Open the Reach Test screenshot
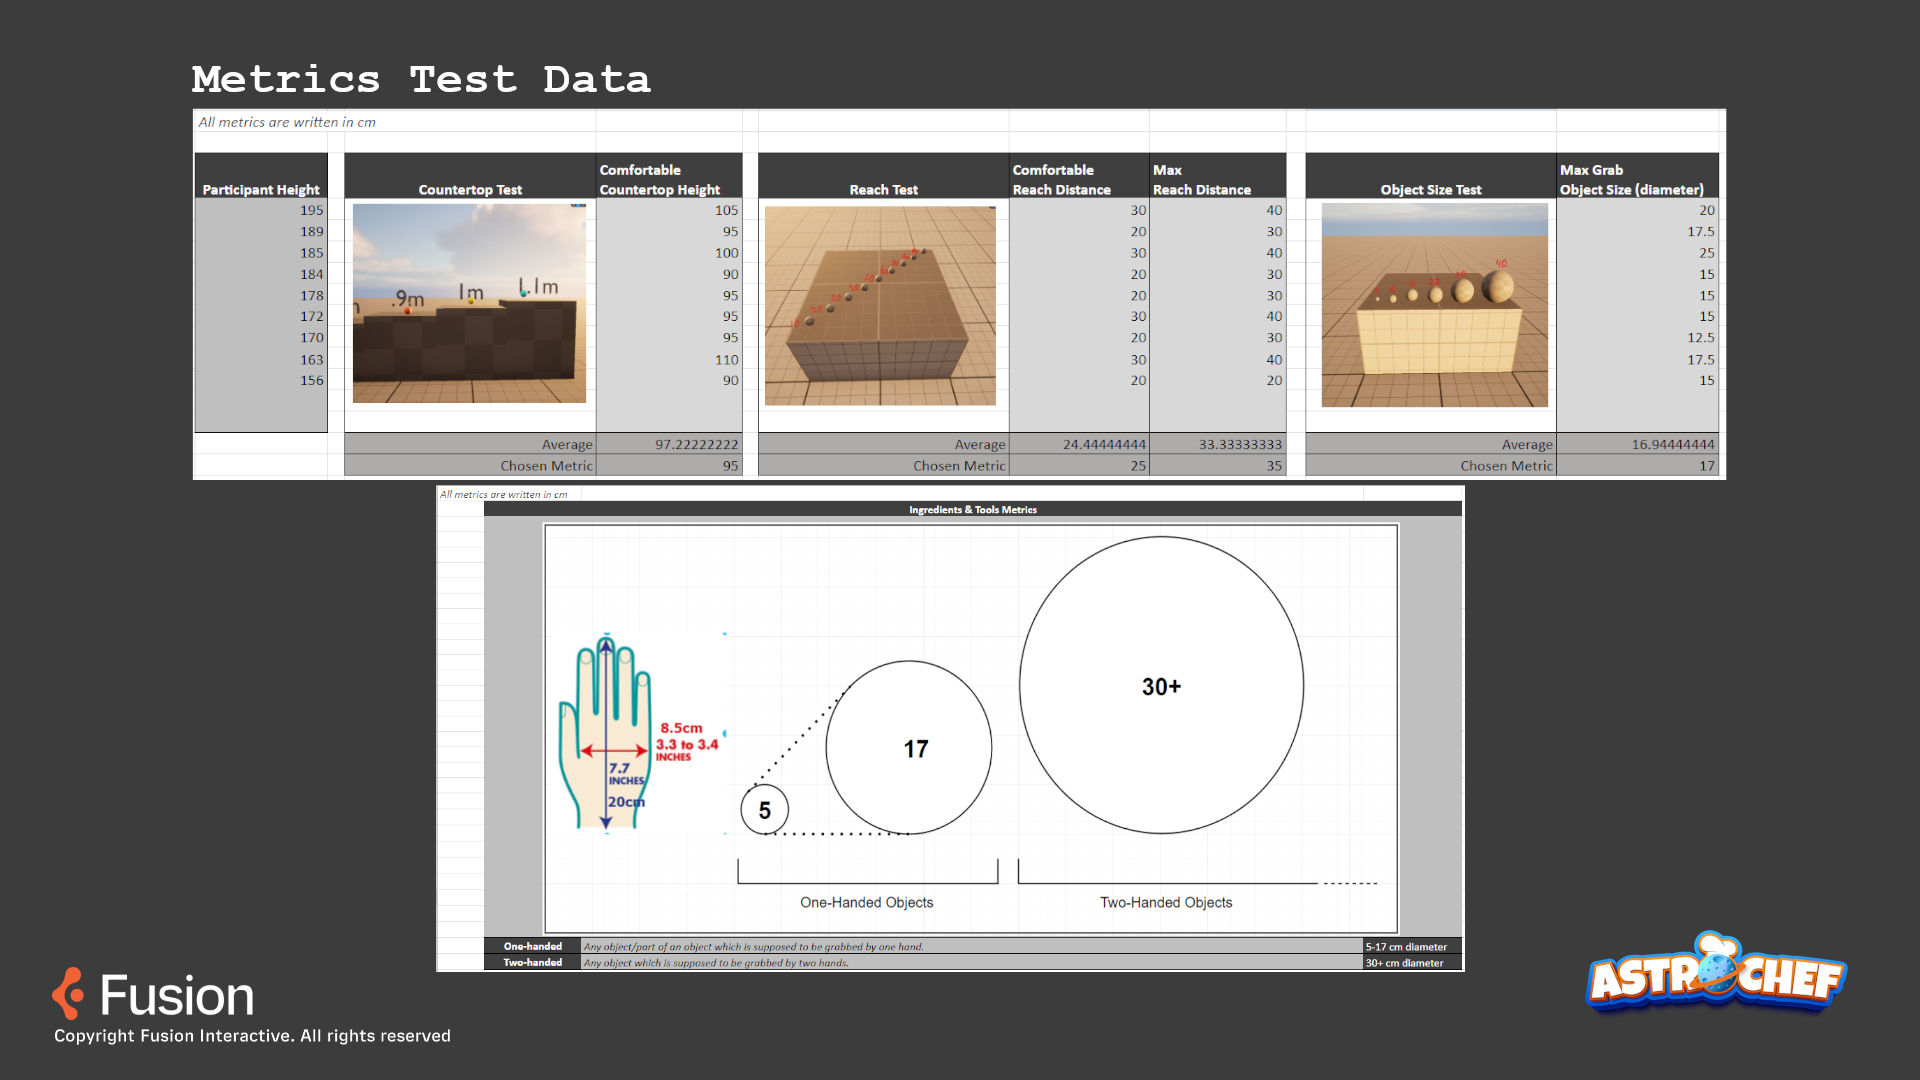Viewport: 1920px width, 1080px height. 880,306
